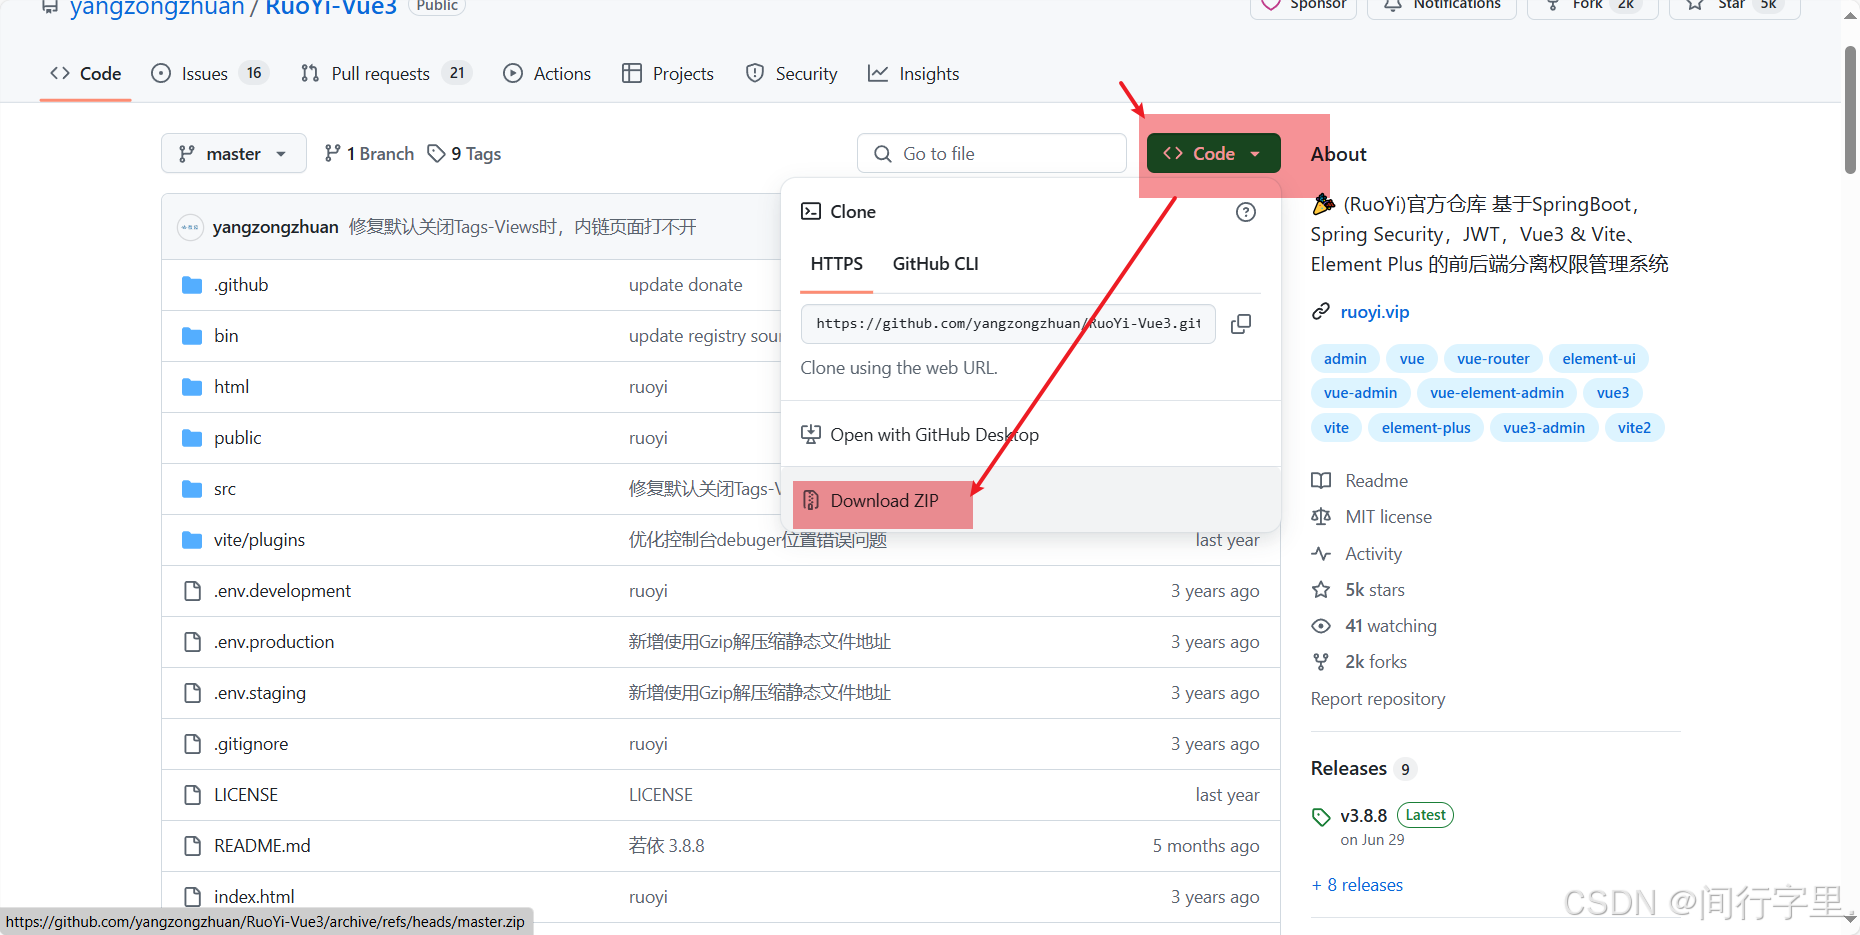
Task: Open the index.html file
Action: [x=254, y=897]
